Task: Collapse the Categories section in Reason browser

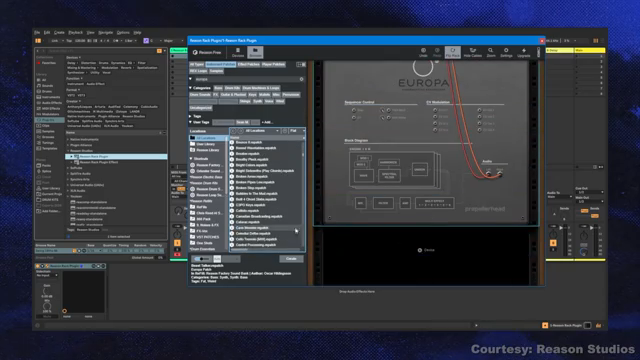Action: point(191,88)
